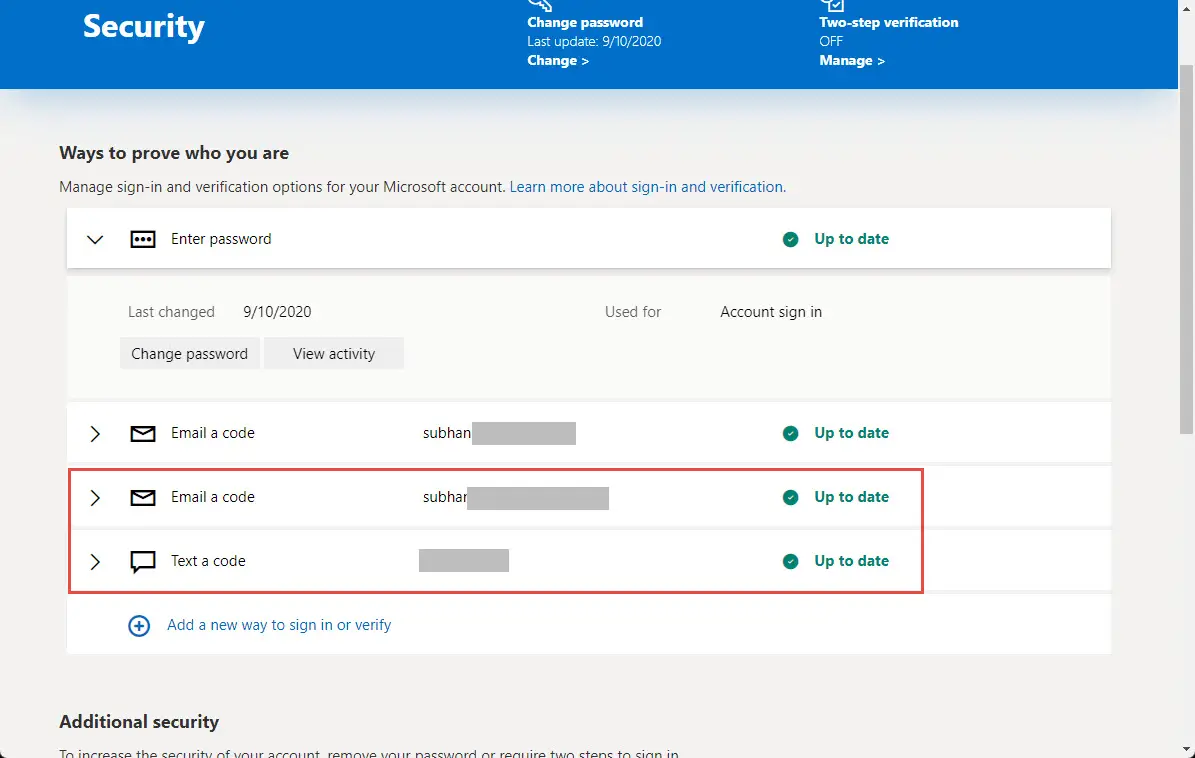Select the speech bubble icon for Text a code
The width and height of the screenshot is (1195, 758).
coord(142,561)
